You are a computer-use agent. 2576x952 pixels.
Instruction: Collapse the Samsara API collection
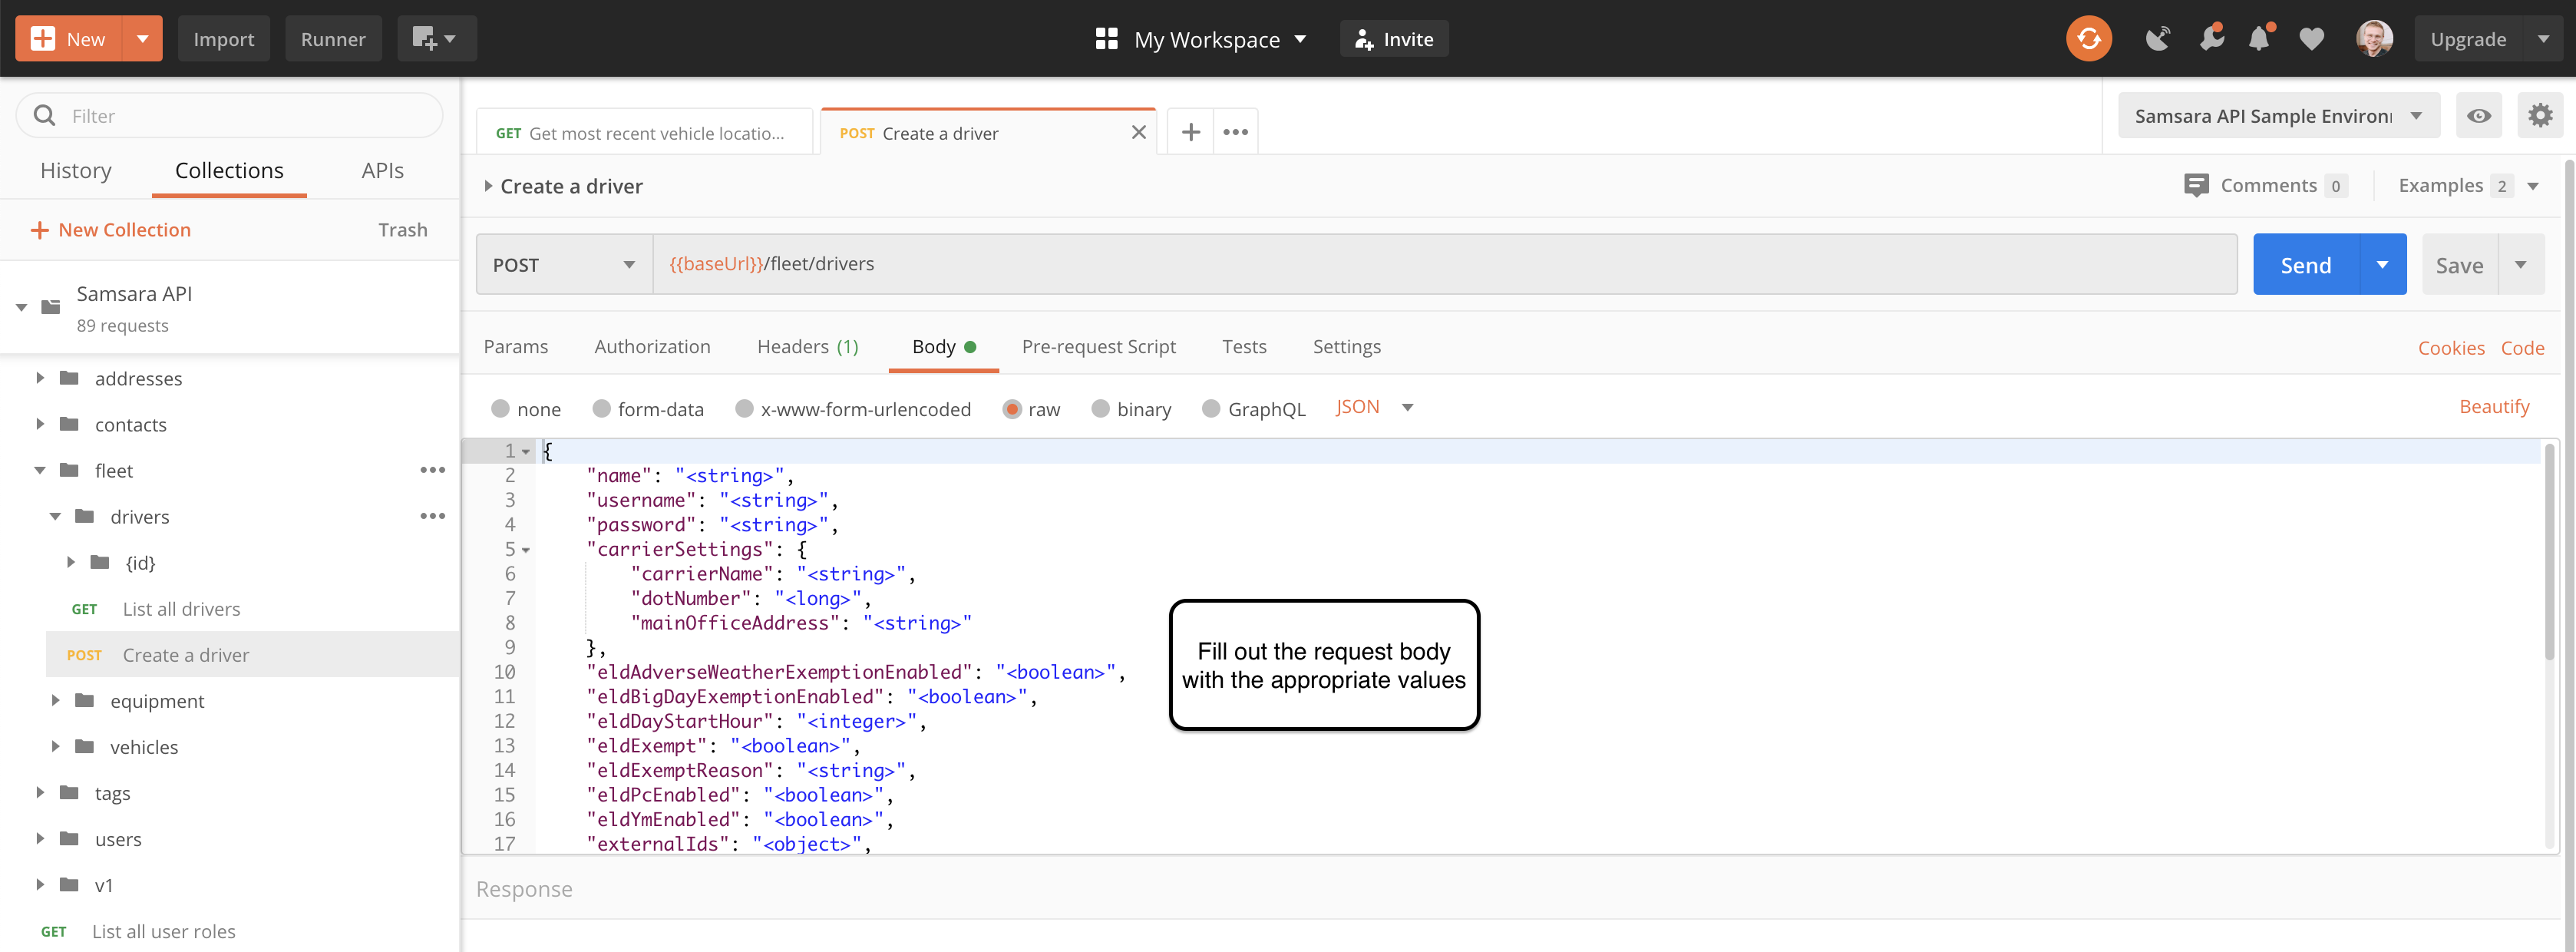21,307
